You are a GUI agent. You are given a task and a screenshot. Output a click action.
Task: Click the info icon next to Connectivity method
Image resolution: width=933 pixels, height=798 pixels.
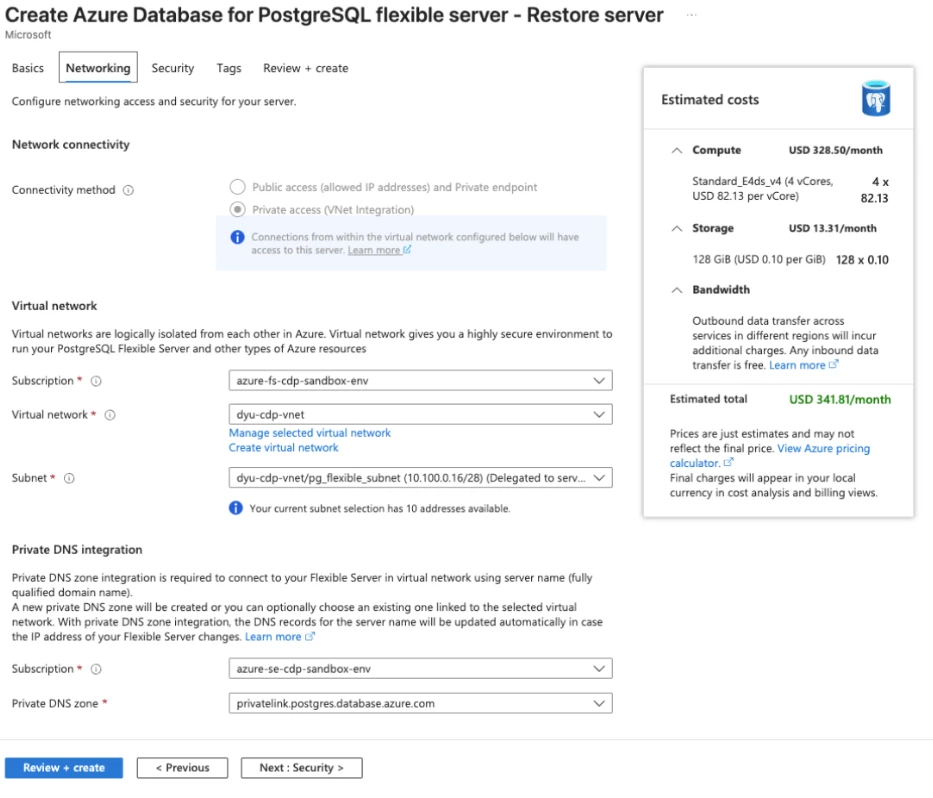click(x=128, y=190)
